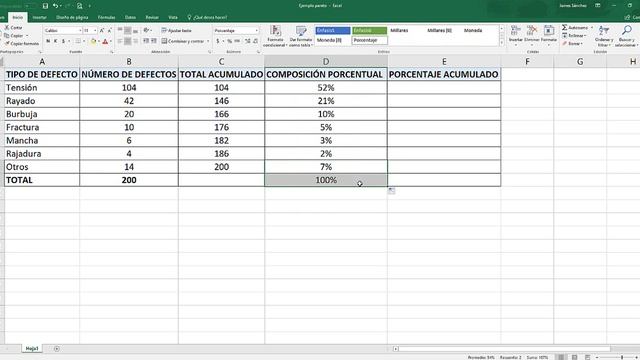Toggle bold (N) formatting

48,41
